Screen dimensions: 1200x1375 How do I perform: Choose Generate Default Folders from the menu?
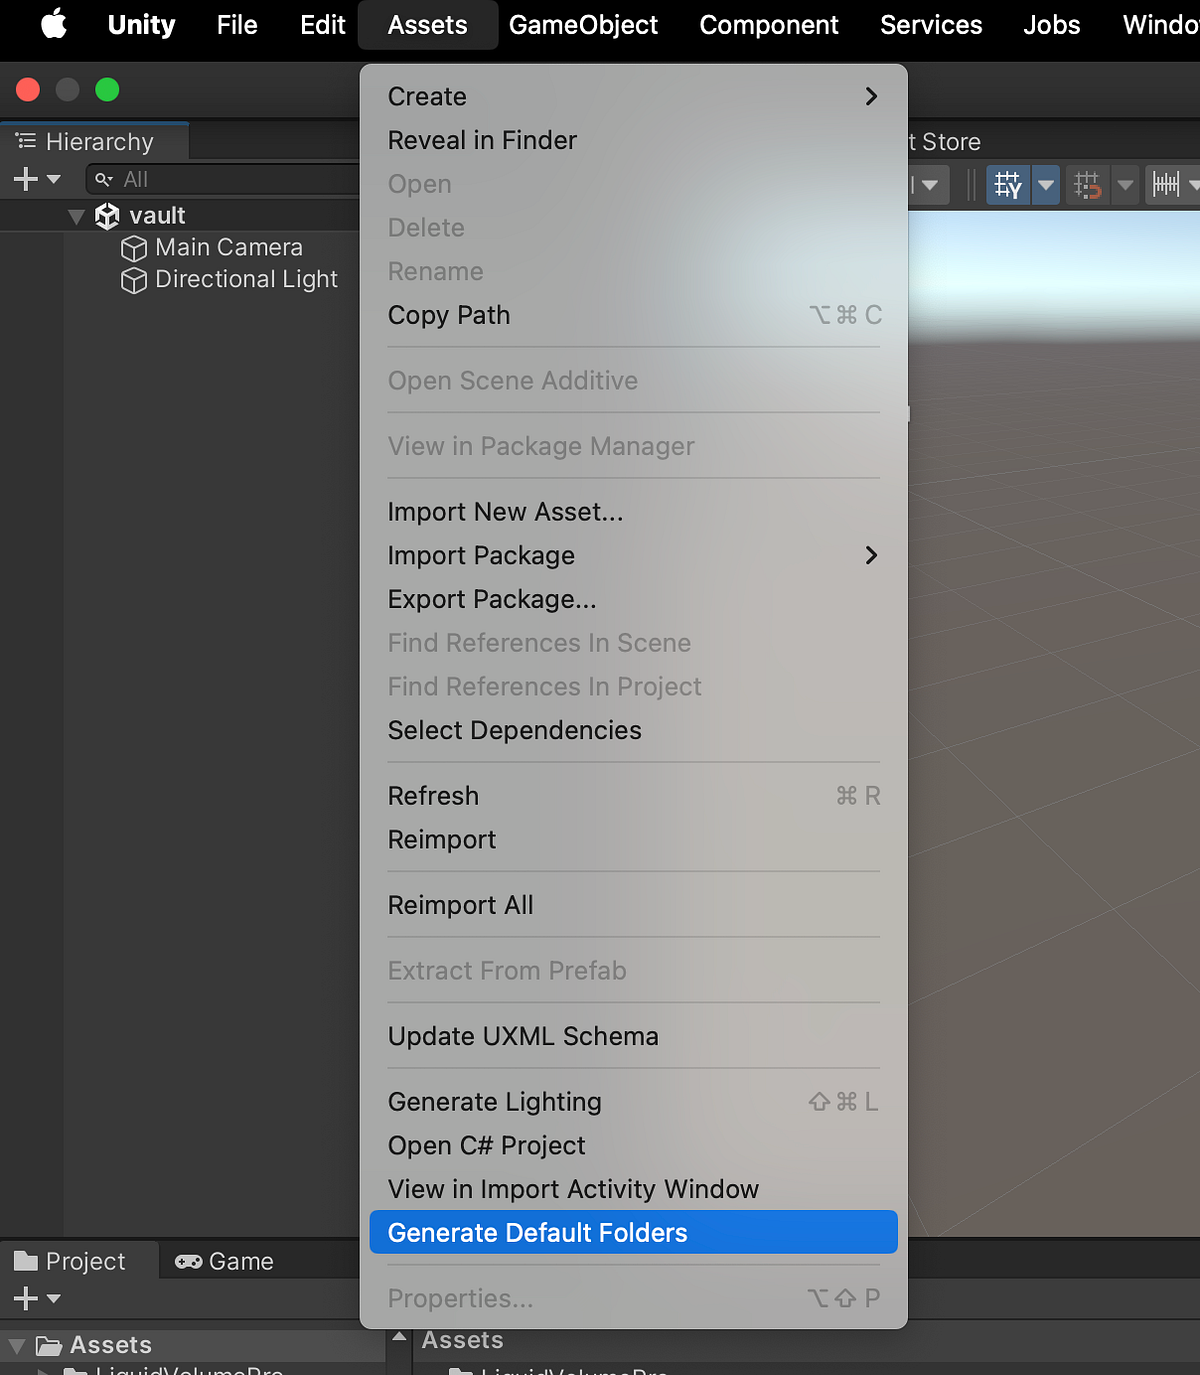click(x=537, y=1232)
